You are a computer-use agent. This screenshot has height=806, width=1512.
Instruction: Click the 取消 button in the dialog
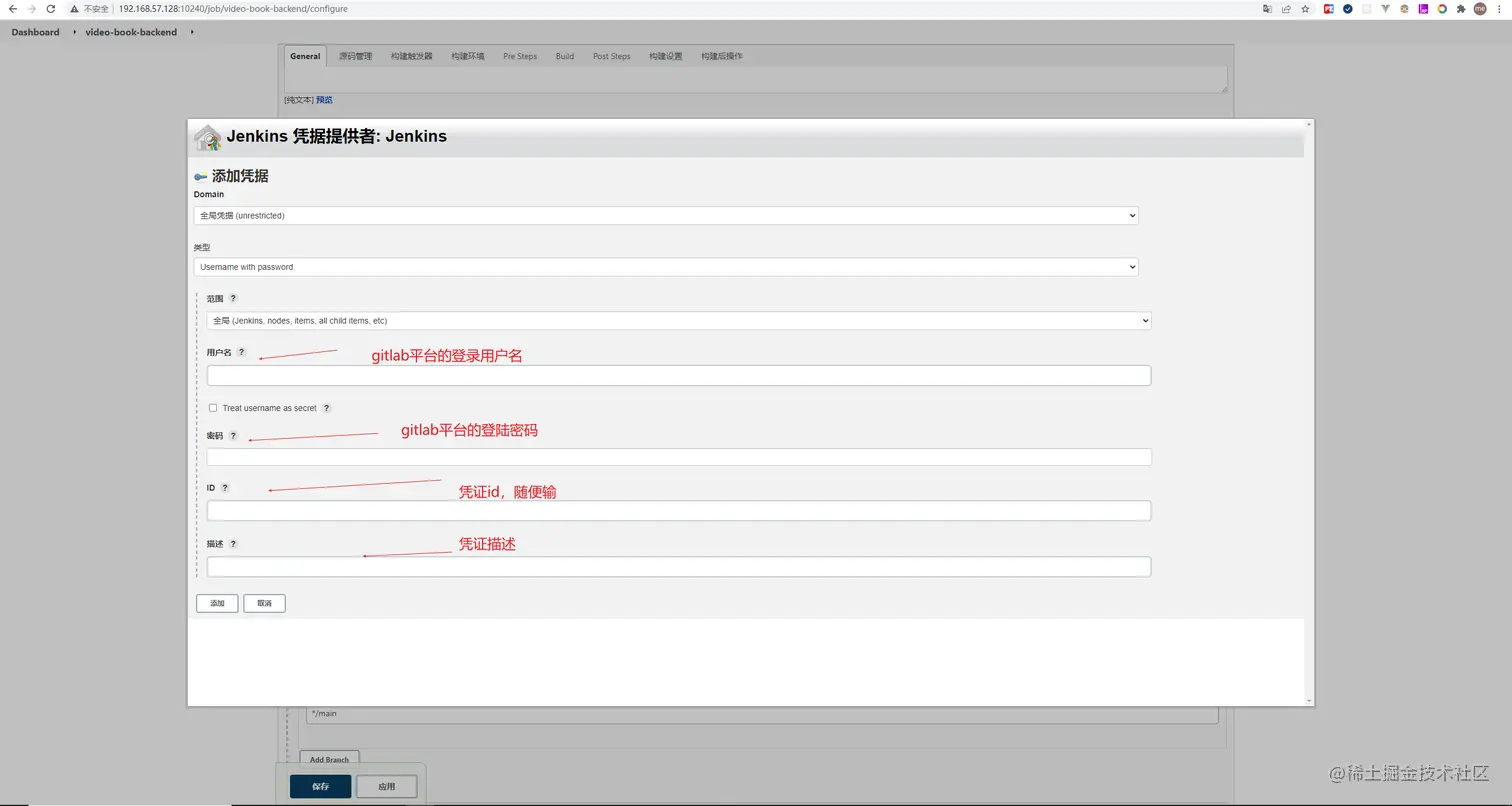(264, 603)
